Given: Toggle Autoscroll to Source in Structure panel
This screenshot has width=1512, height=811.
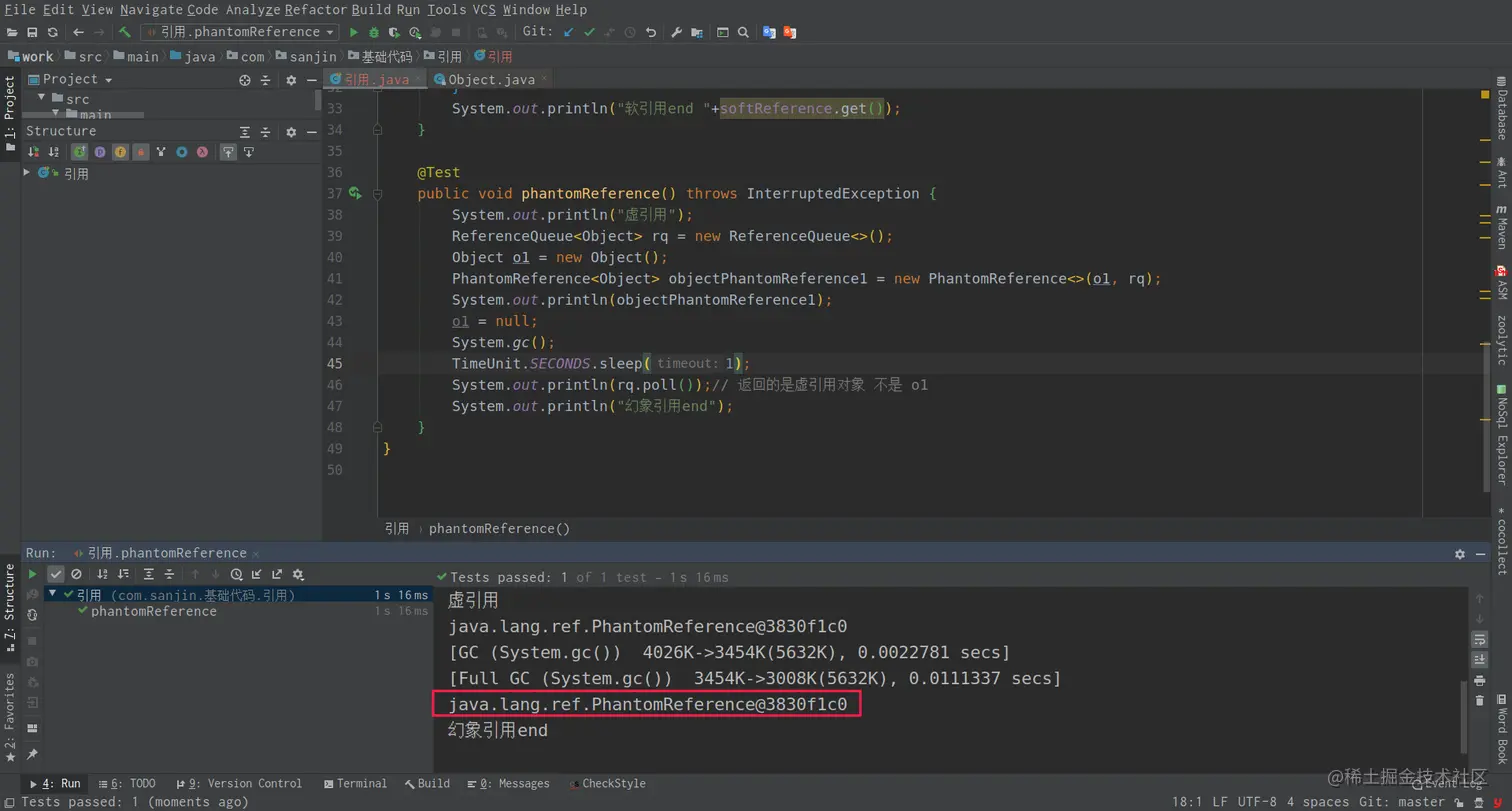Looking at the screenshot, I should click(228, 152).
